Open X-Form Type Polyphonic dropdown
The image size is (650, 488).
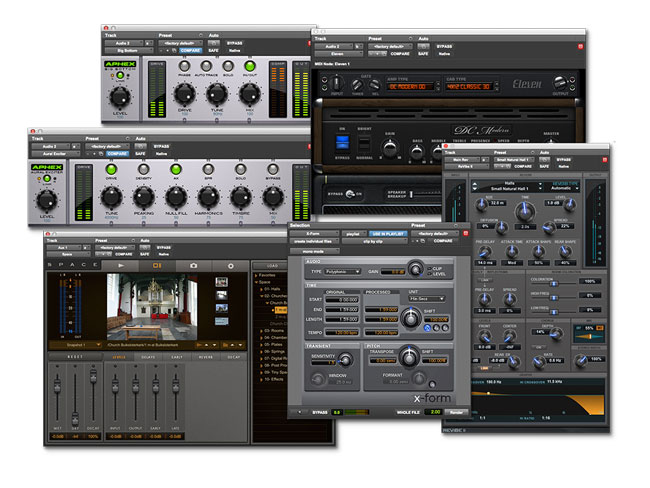(x=342, y=272)
